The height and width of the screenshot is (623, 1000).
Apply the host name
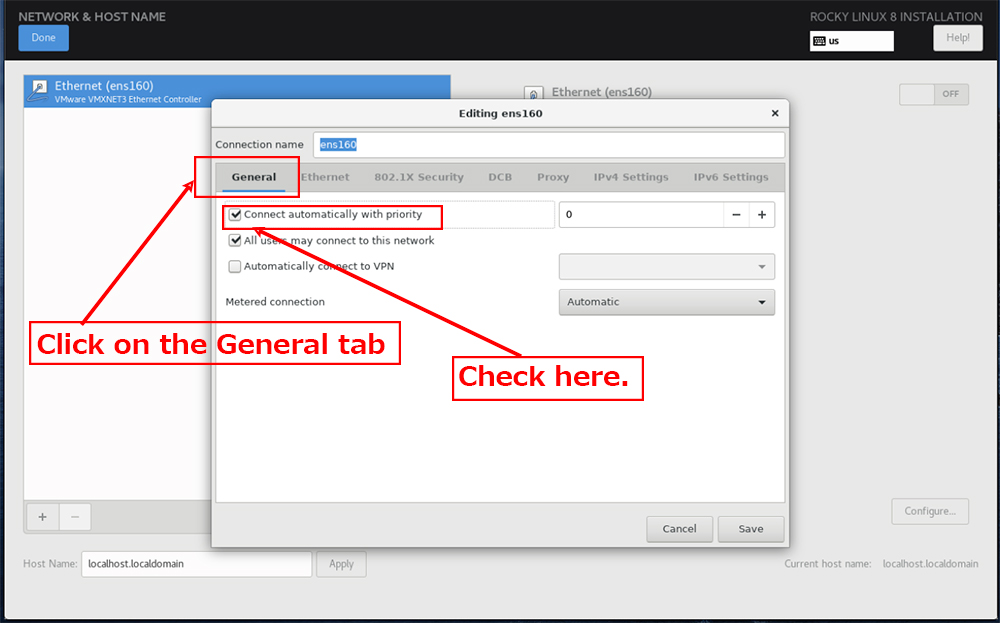(x=341, y=564)
